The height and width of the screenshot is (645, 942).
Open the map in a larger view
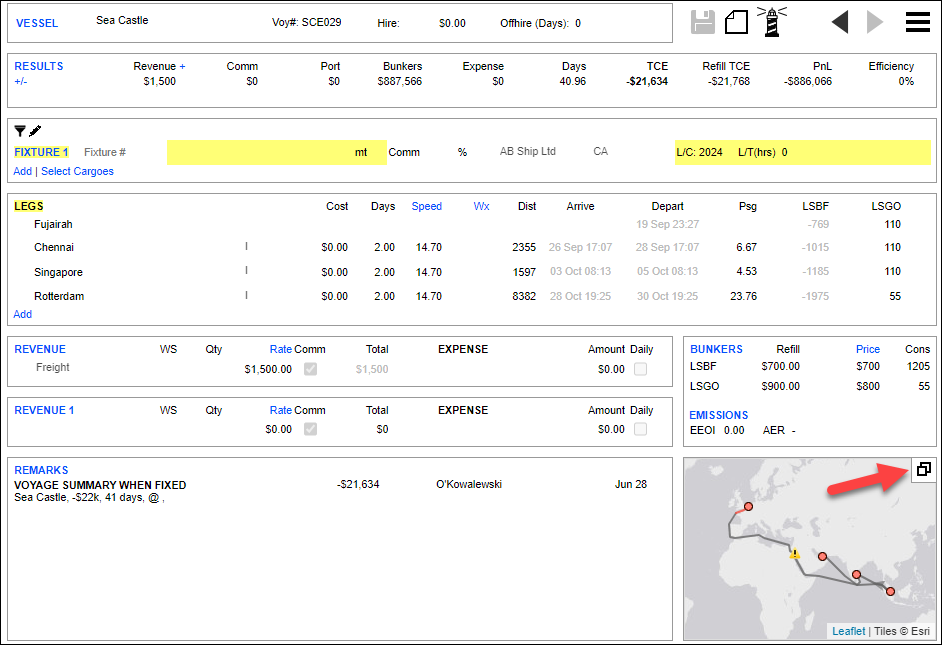[924, 468]
